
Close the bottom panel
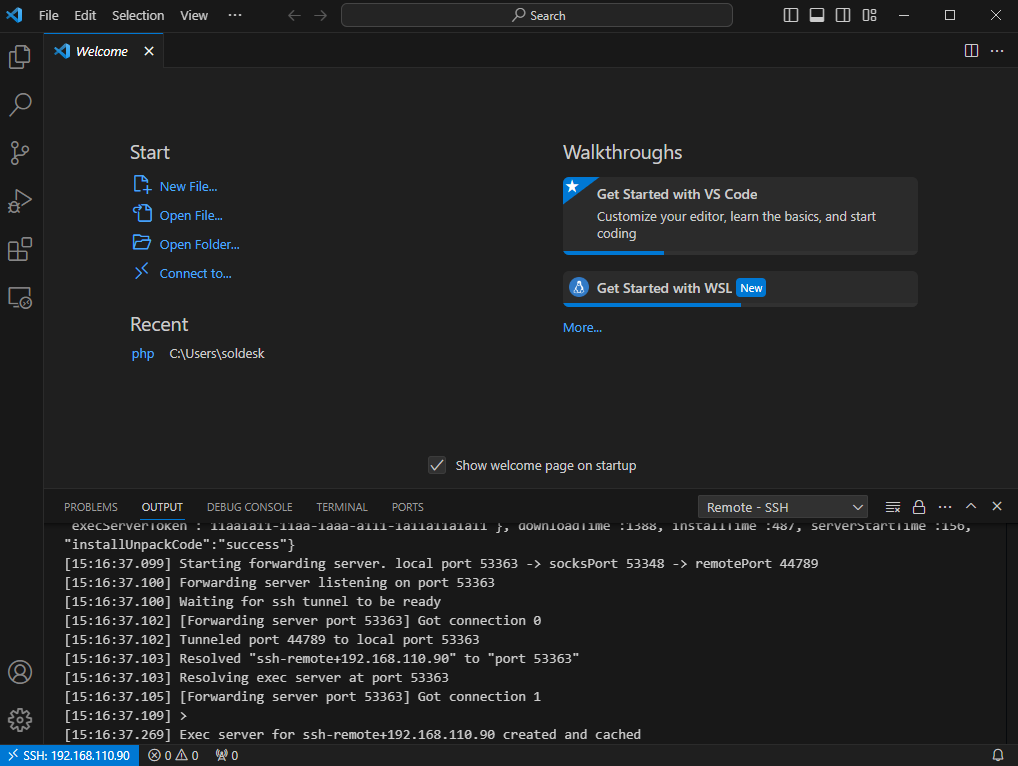[x=997, y=506]
